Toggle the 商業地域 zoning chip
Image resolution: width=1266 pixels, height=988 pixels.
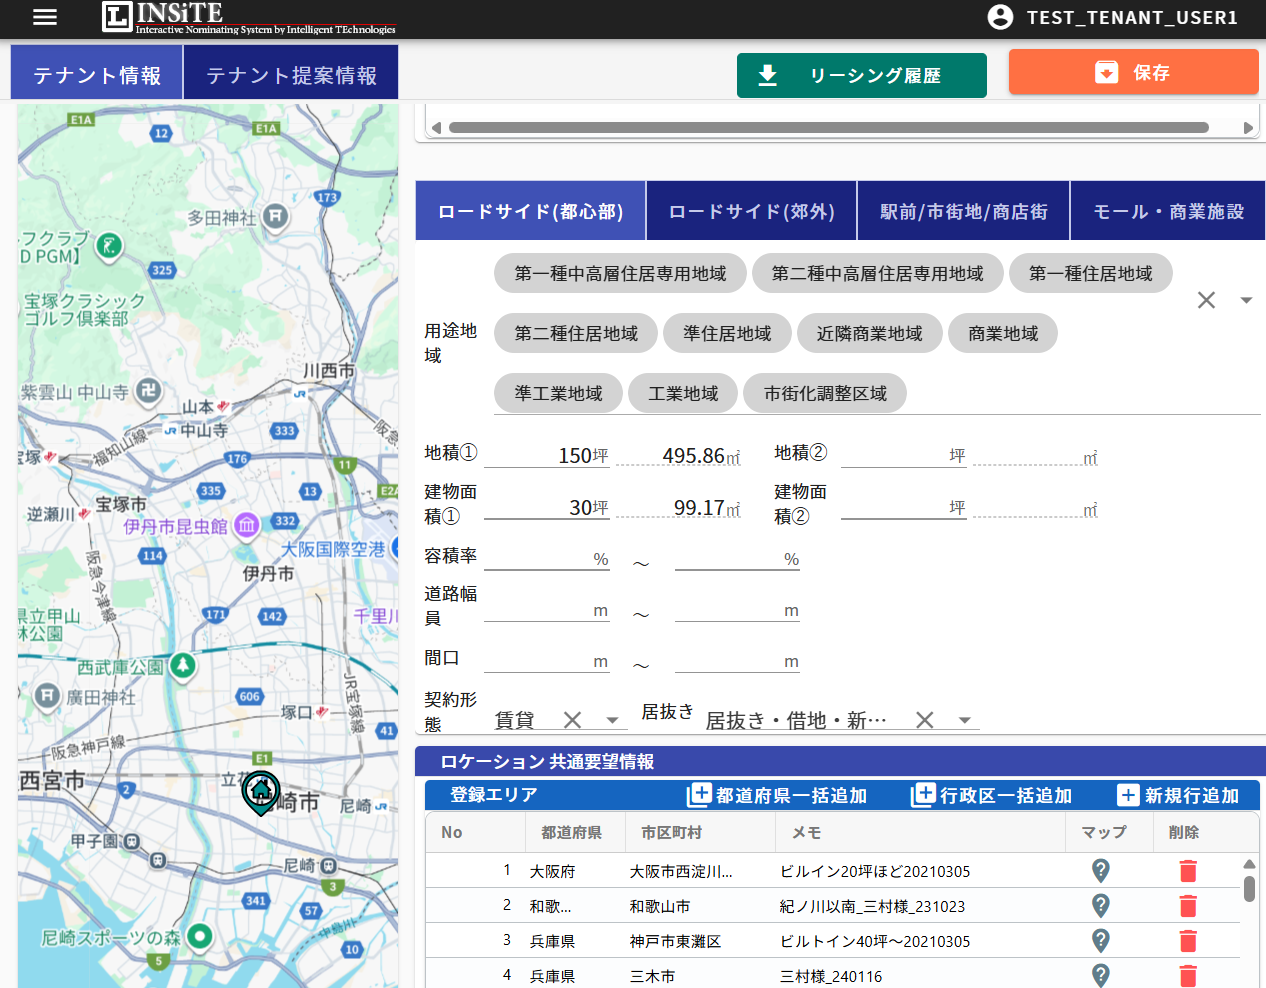pyautogui.click(x=1003, y=334)
